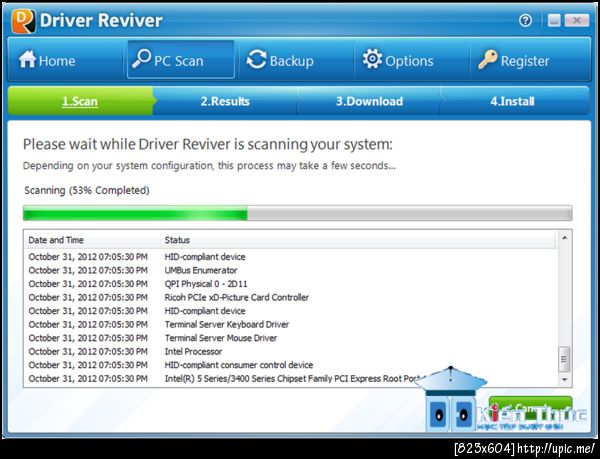Click the Backup refresh arrows icon
Screen dimensions: 600x459
(256, 59)
